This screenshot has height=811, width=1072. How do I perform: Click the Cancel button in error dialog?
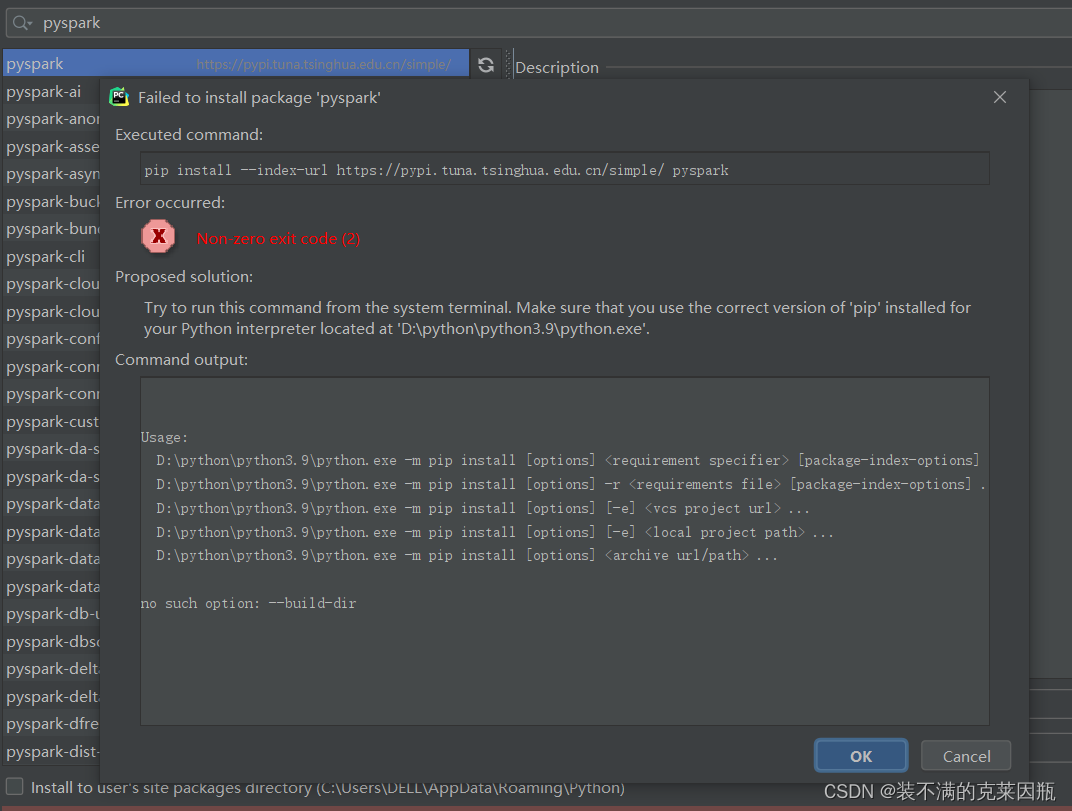(966, 756)
